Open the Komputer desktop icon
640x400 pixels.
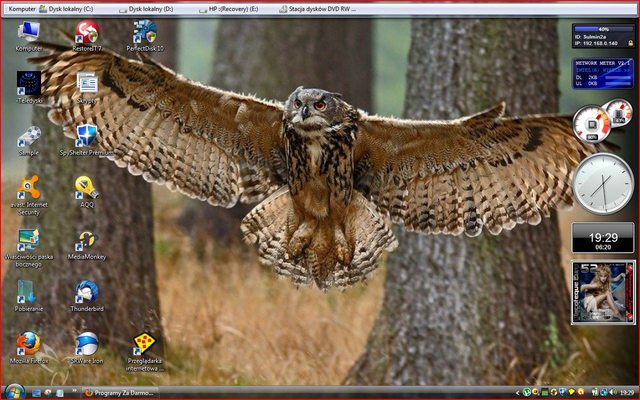pyautogui.click(x=28, y=33)
